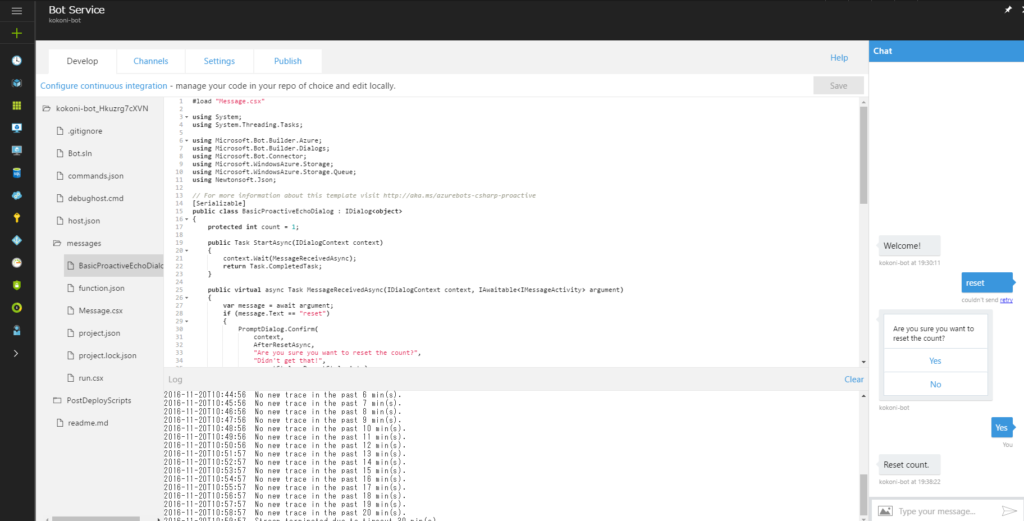Open function.json file

(101, 289)
